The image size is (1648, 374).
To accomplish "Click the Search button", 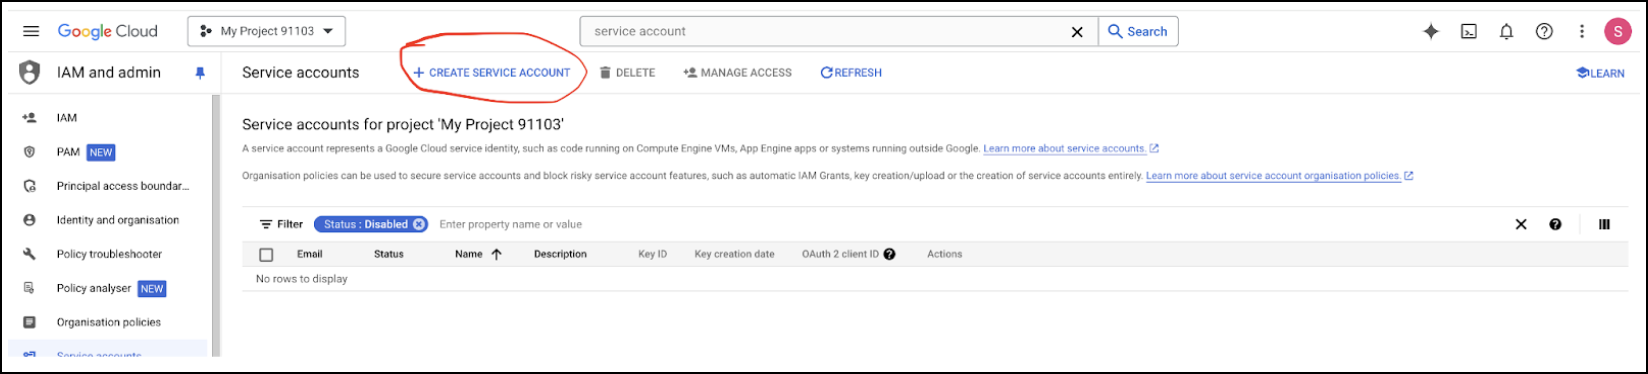I will pos(1138,31).
